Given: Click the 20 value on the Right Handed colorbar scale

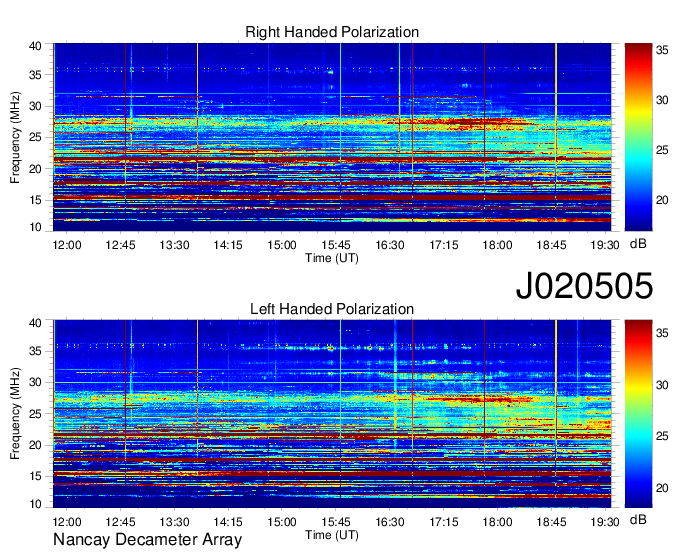Looking at the screenshot, I should click(662, 200).
